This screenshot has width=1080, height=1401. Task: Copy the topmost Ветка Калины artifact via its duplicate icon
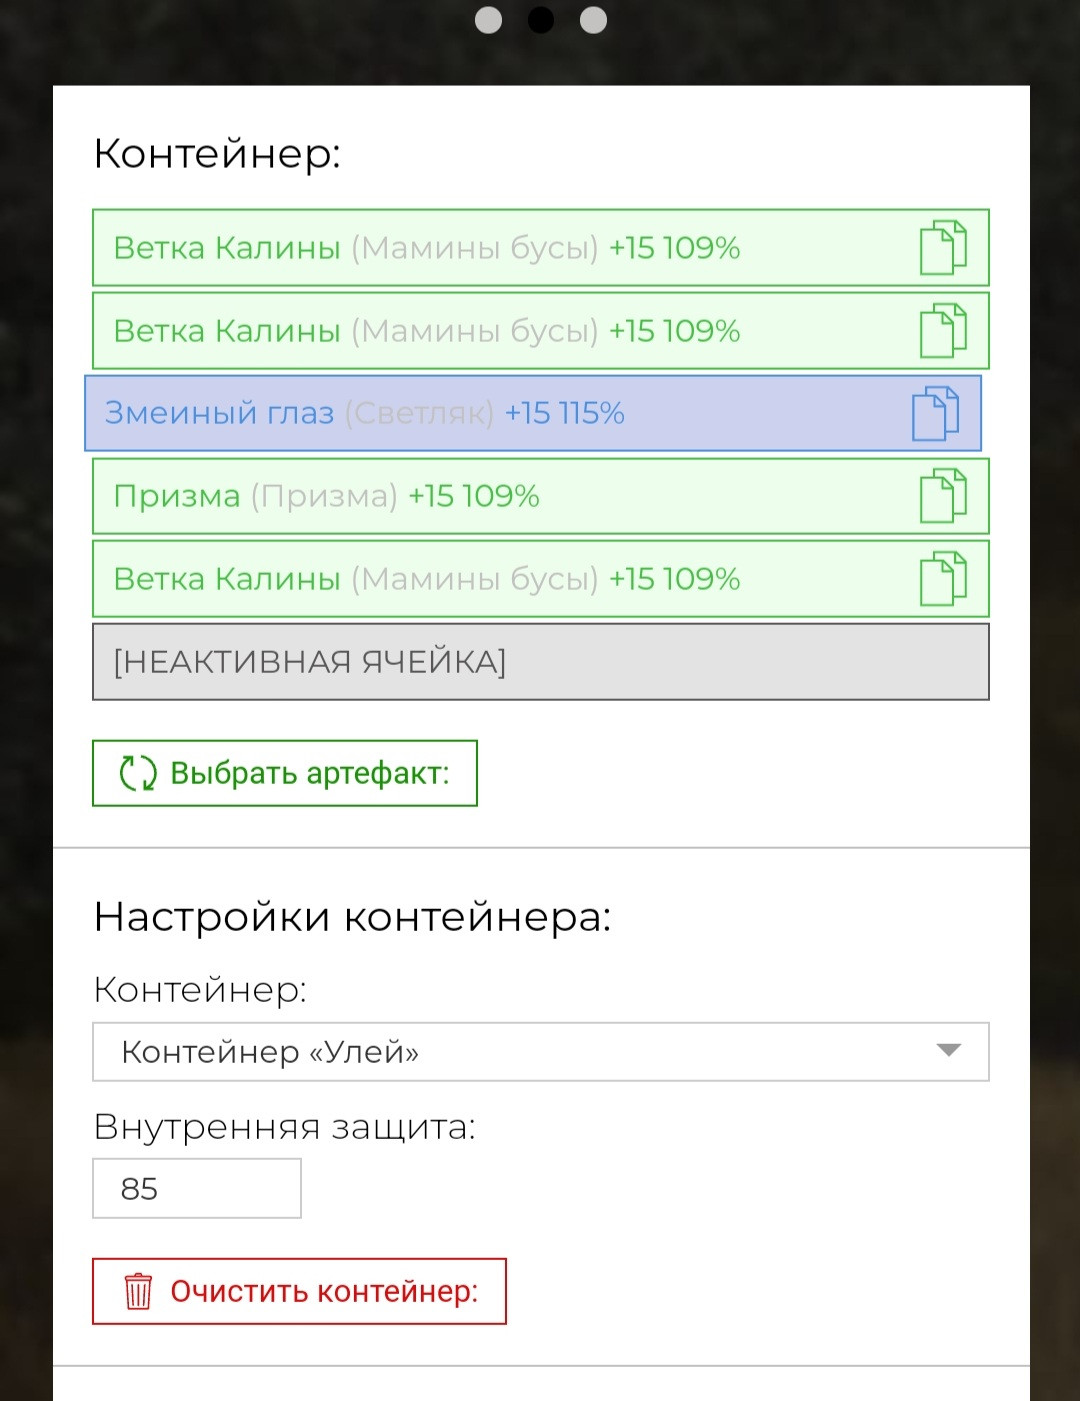(x=943, y=247)
